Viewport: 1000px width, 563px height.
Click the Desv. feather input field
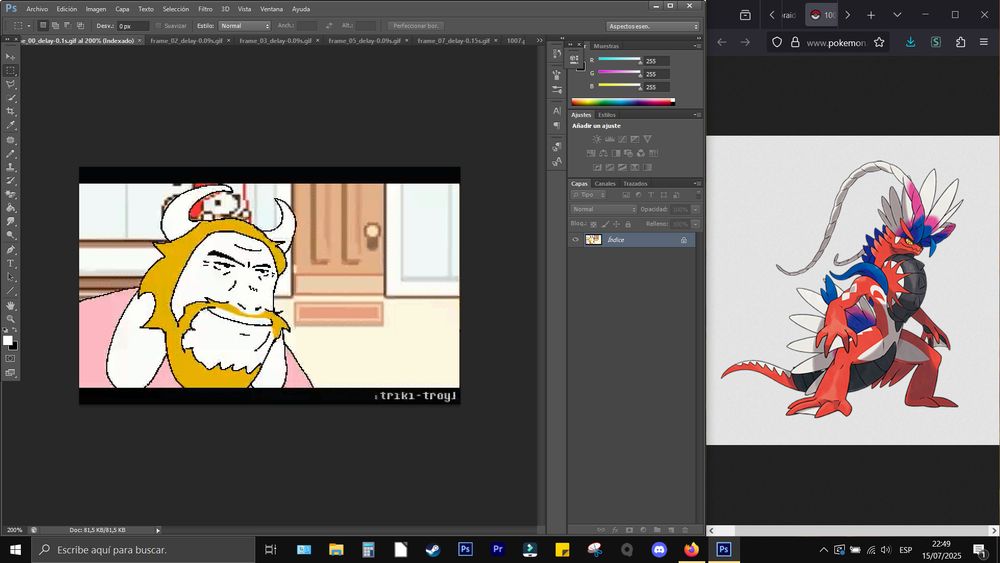(133, 26)
